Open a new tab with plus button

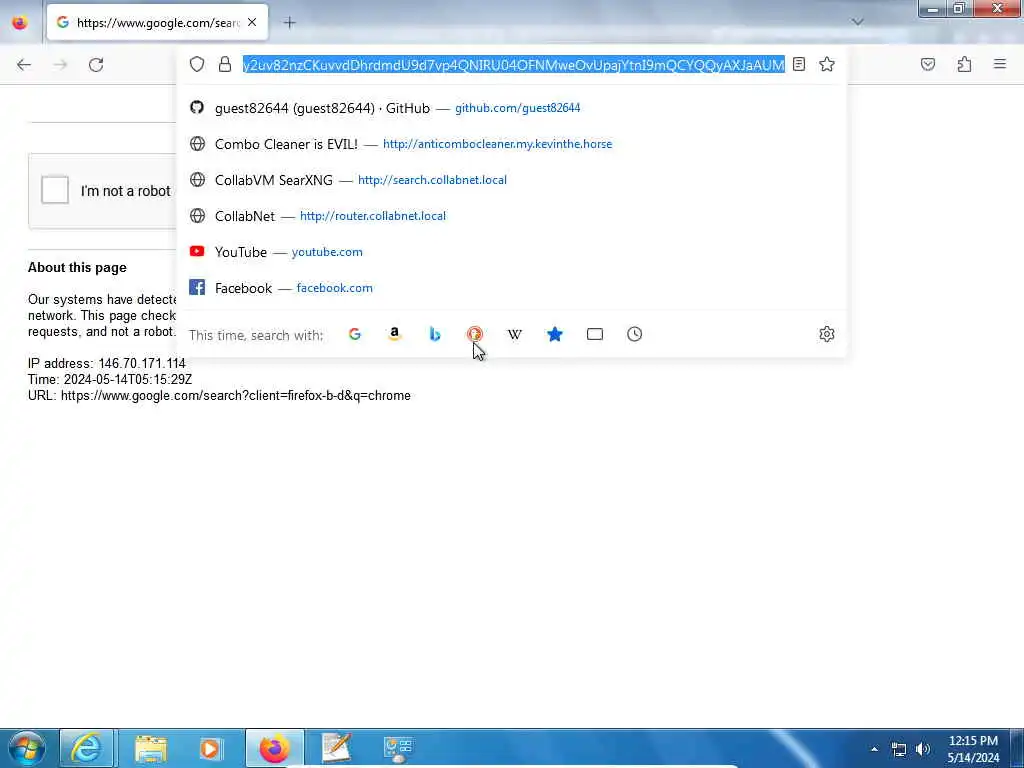[290, 23]
